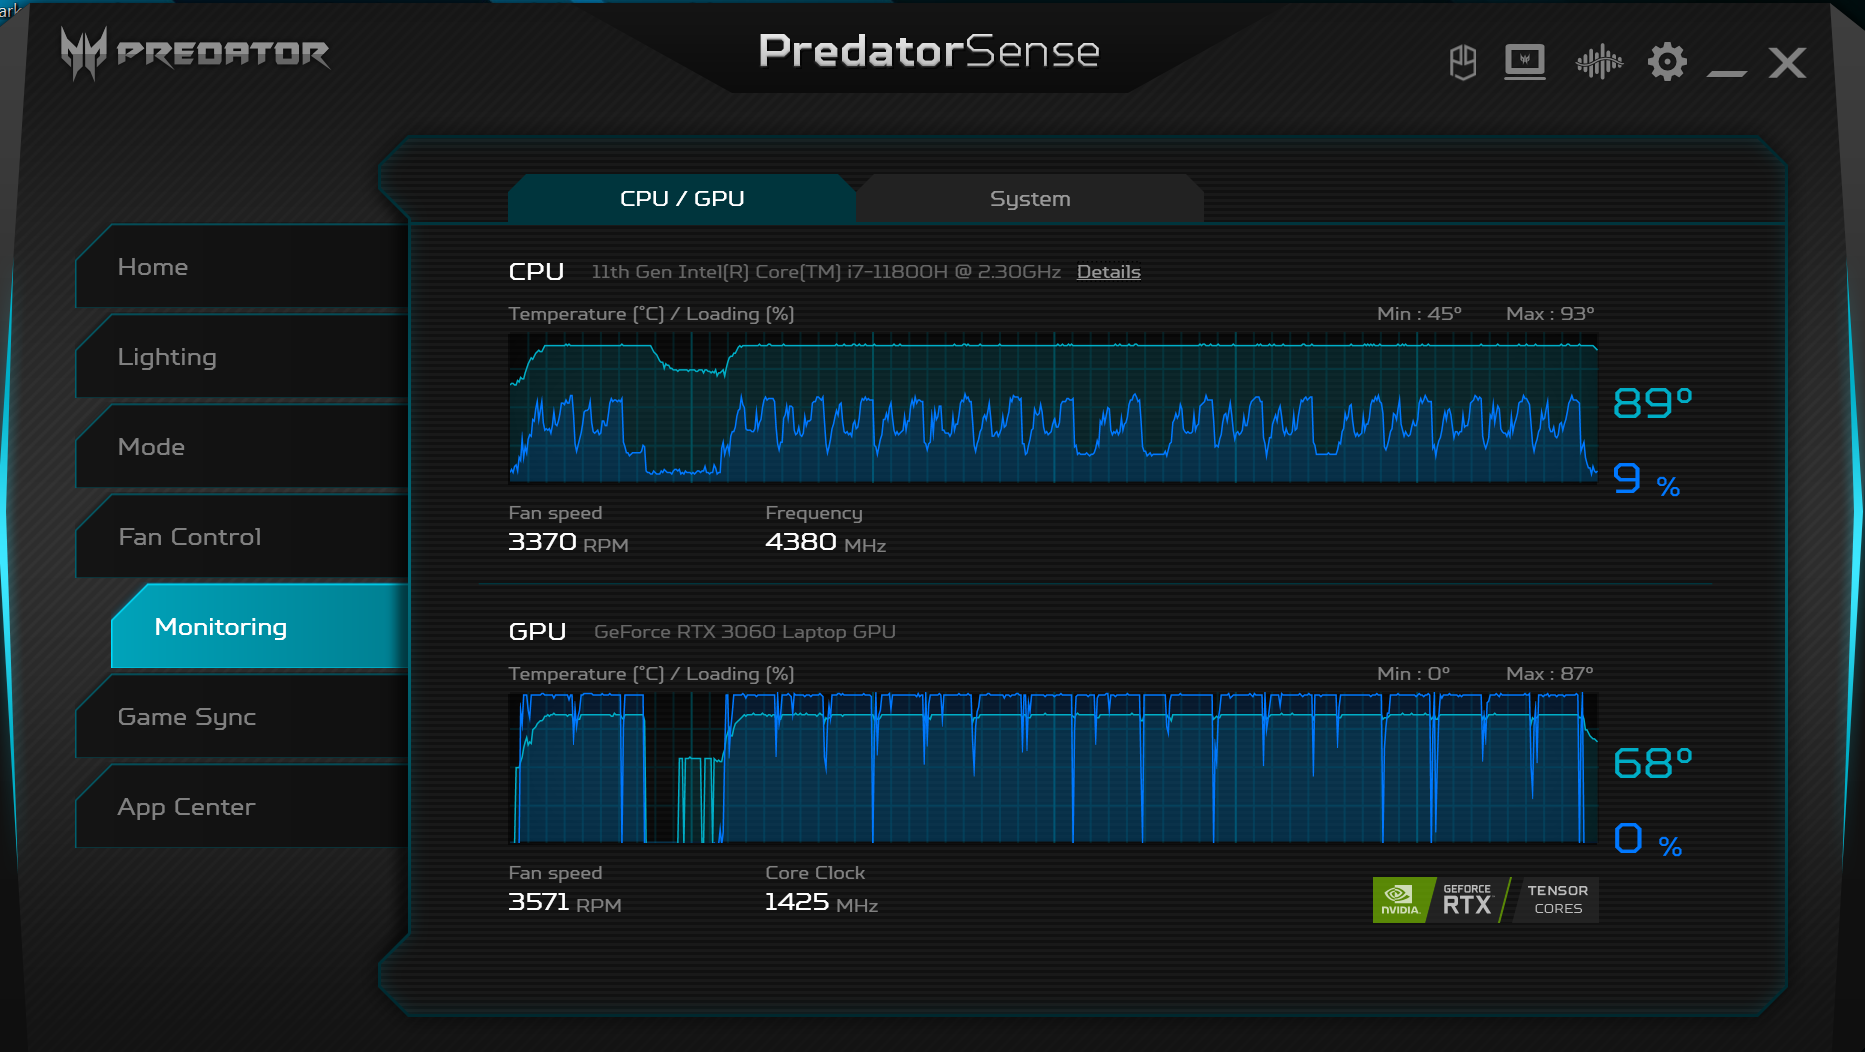Screen dimensions: 1865x1052
Task: Click the laptop display icon in header
Action: point(1525,62)
